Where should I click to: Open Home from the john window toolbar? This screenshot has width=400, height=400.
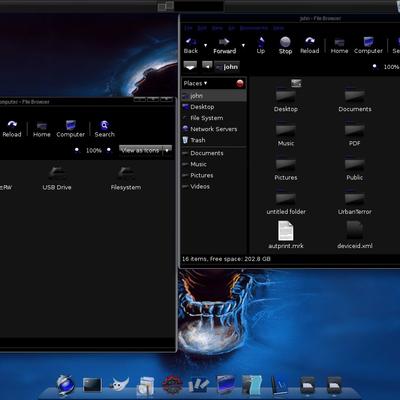pyautogui.click(x=339, y=46)
